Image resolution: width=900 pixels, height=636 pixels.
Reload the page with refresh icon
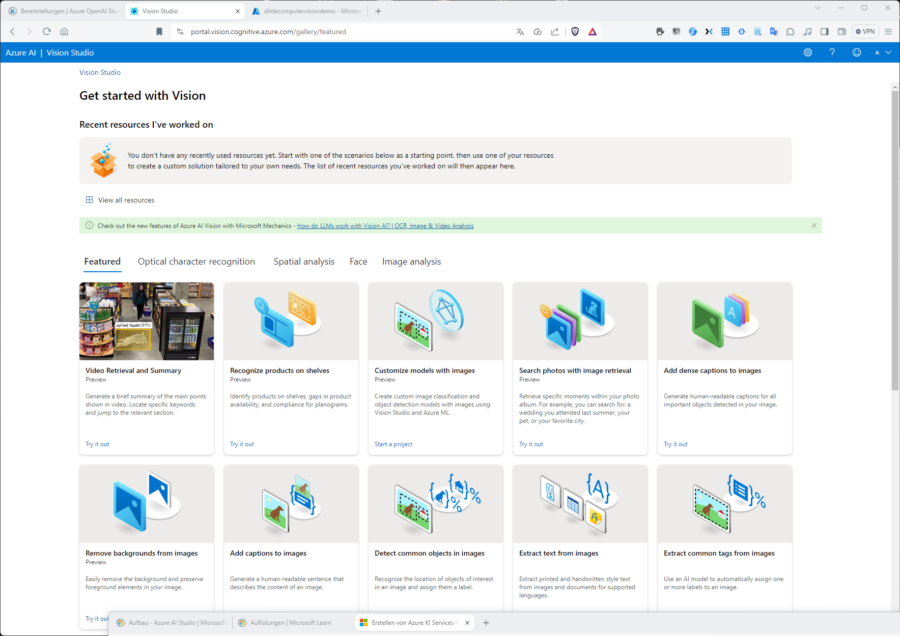tap(46, 31)
